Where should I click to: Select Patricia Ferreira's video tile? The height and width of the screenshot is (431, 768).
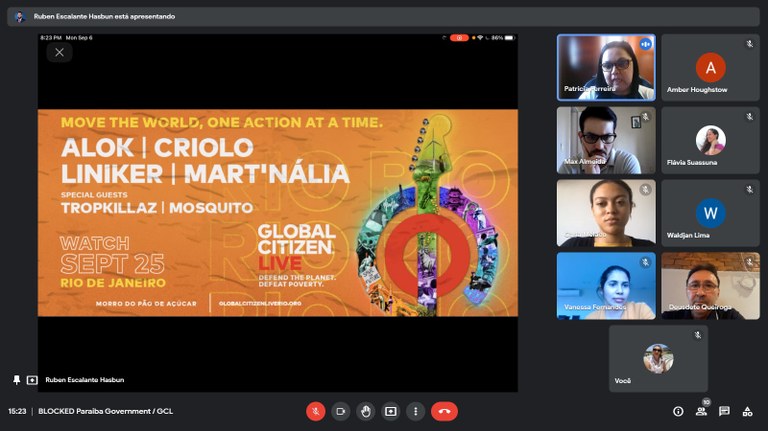click(606, 67)
